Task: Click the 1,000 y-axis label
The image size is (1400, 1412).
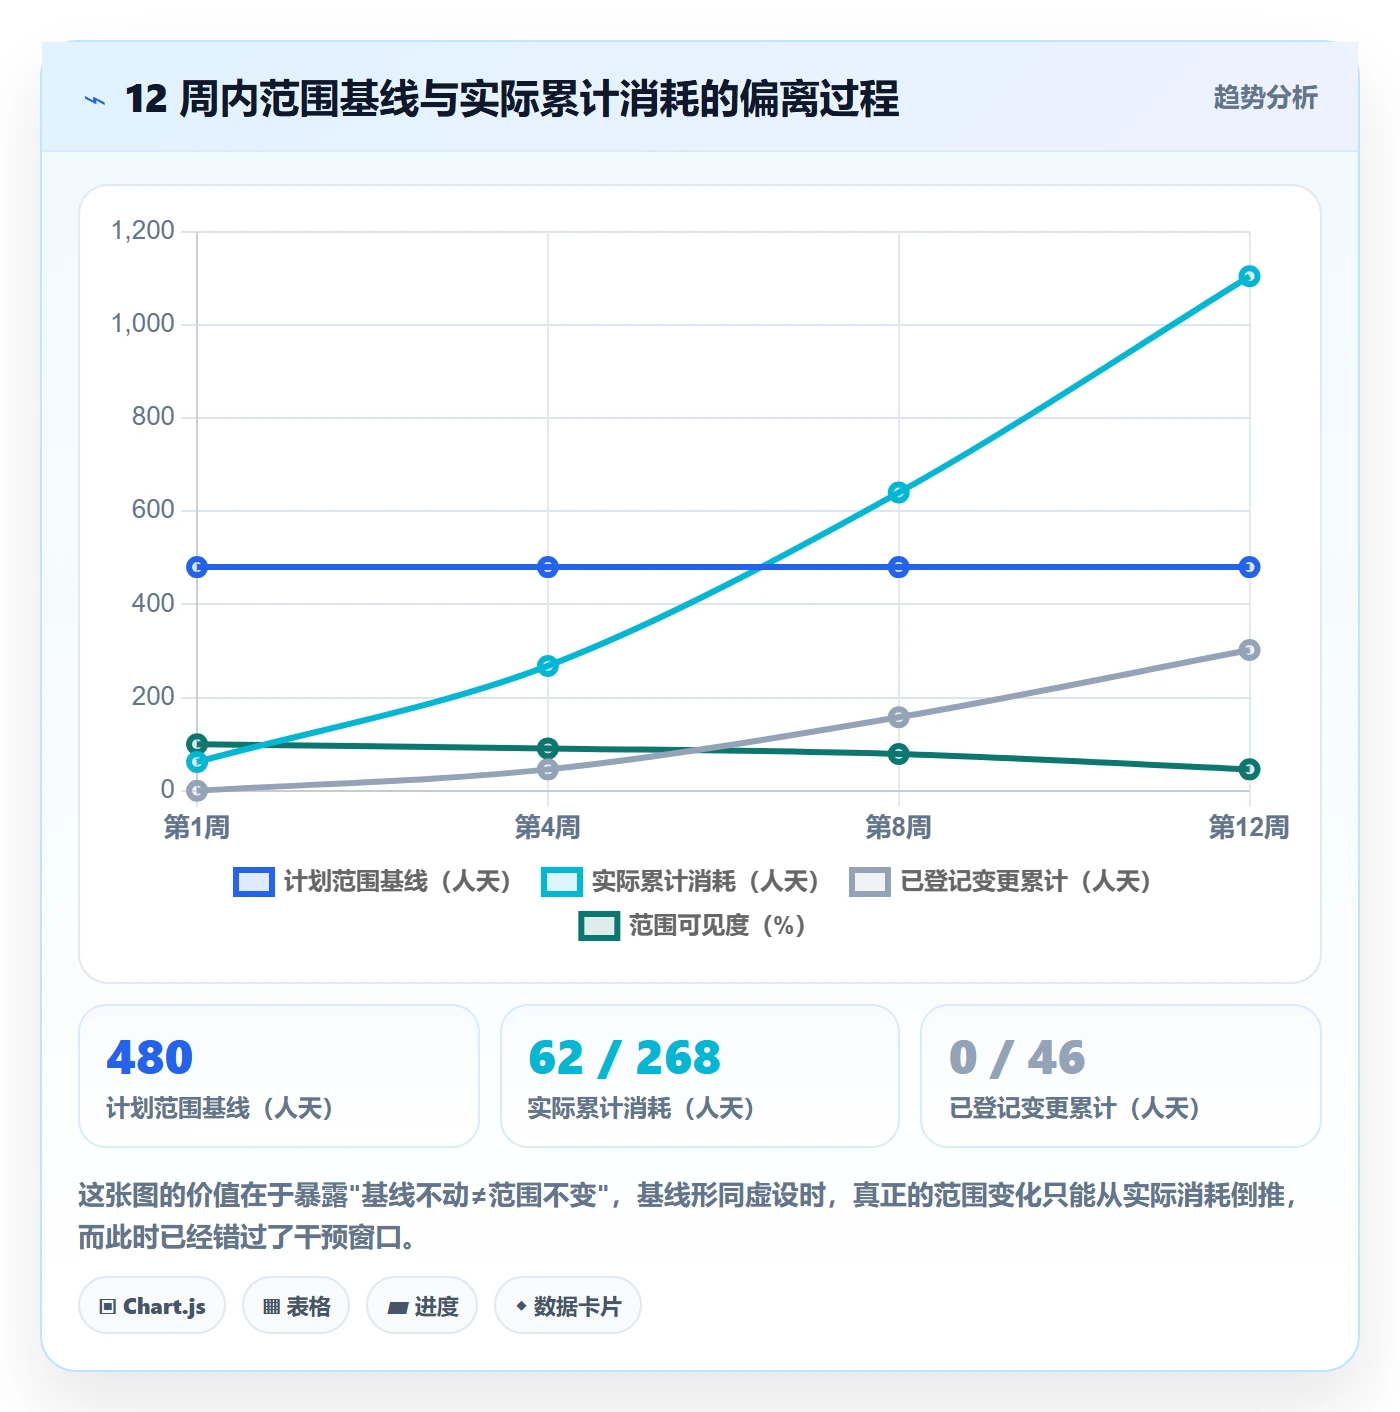Action: click(143, 324)
